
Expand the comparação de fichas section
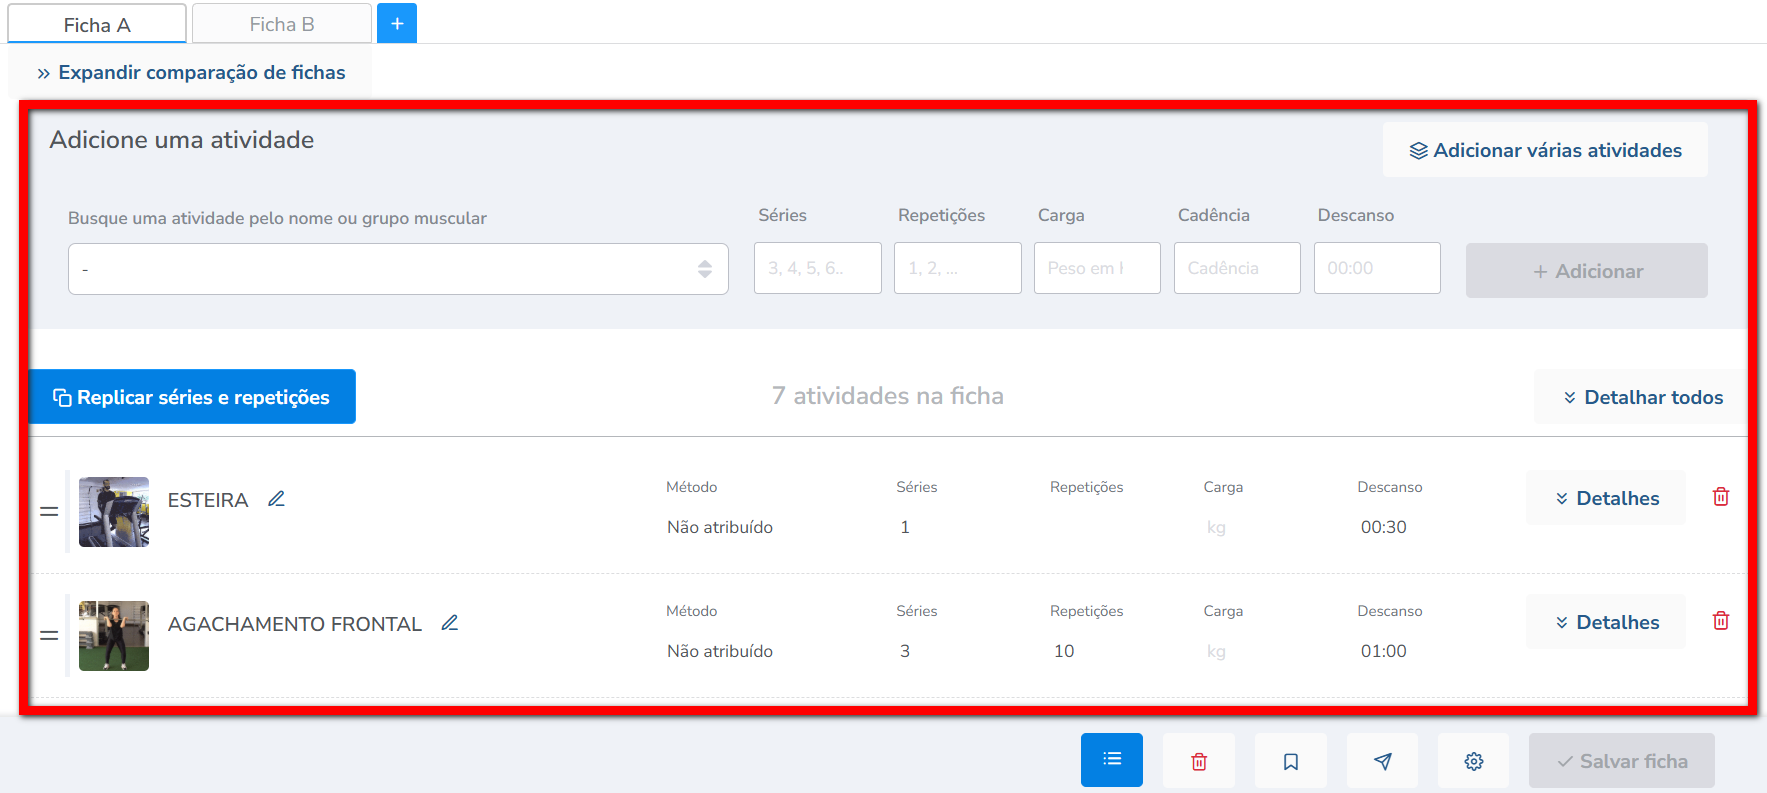click(191, 73)
